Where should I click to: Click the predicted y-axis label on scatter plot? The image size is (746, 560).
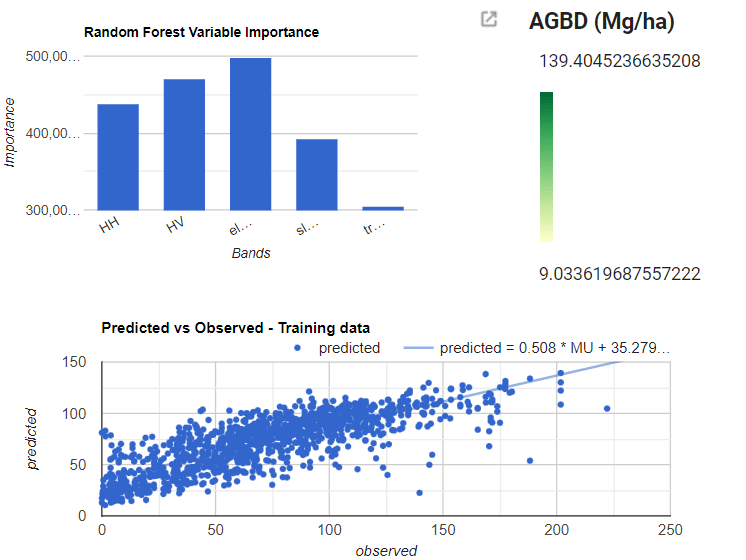point(33,439)
